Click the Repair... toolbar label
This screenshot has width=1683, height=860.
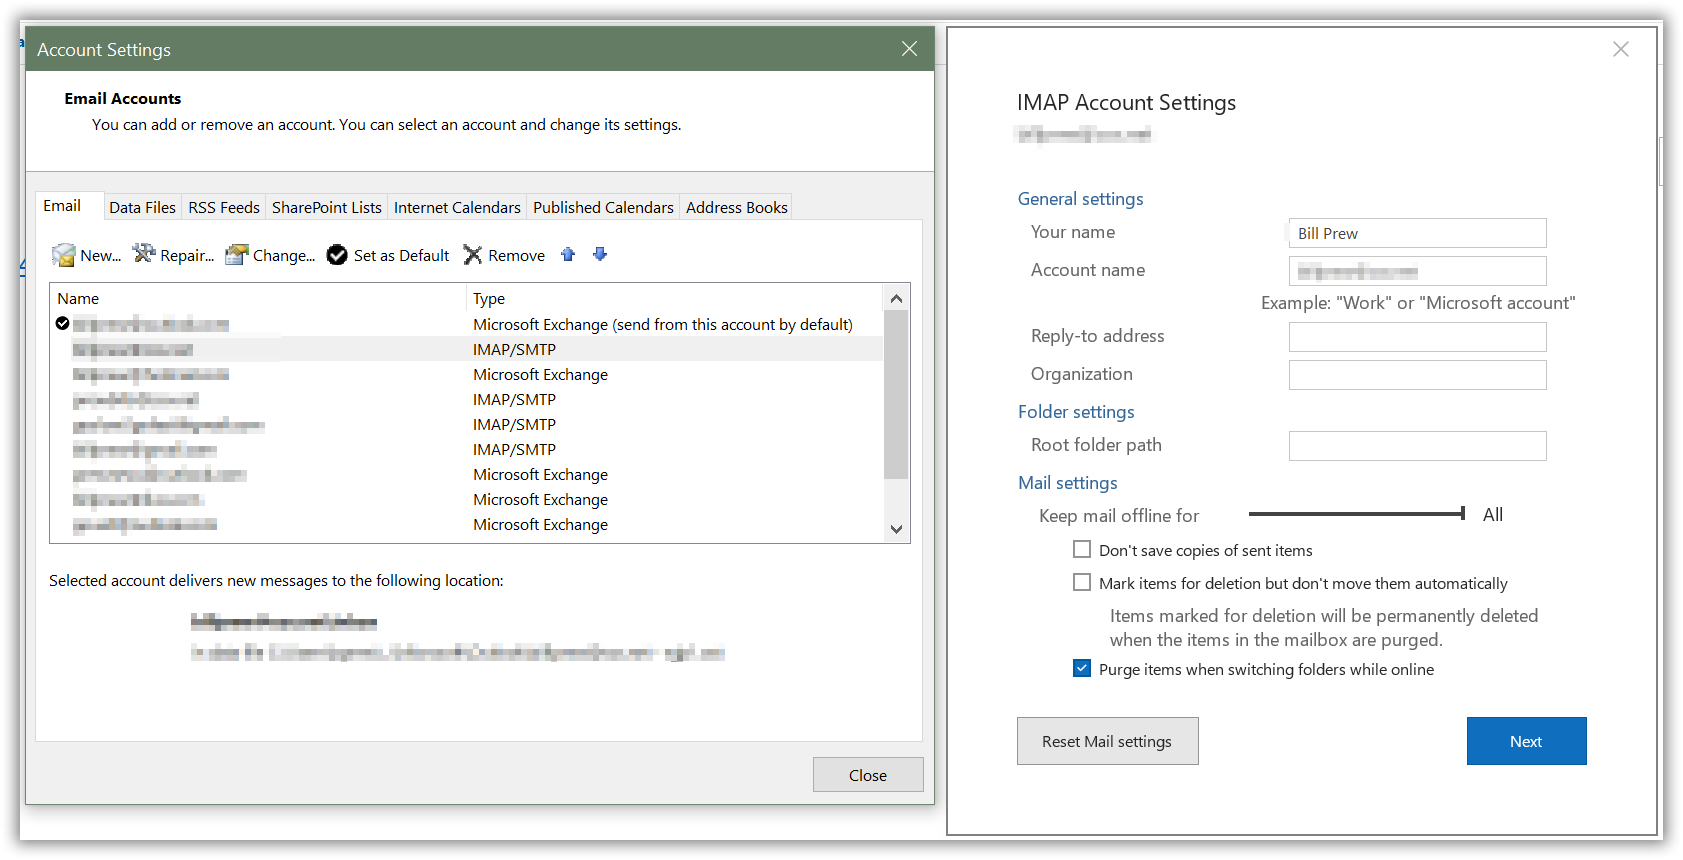click(187, 256)
